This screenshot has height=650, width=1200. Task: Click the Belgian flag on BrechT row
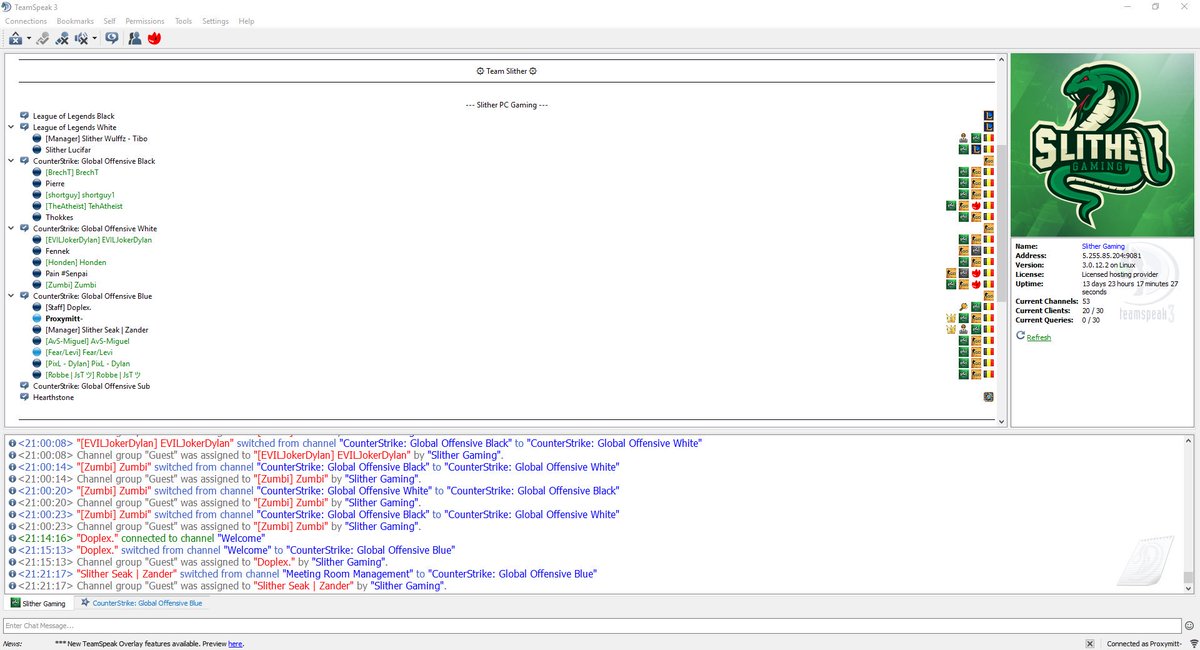988,172
